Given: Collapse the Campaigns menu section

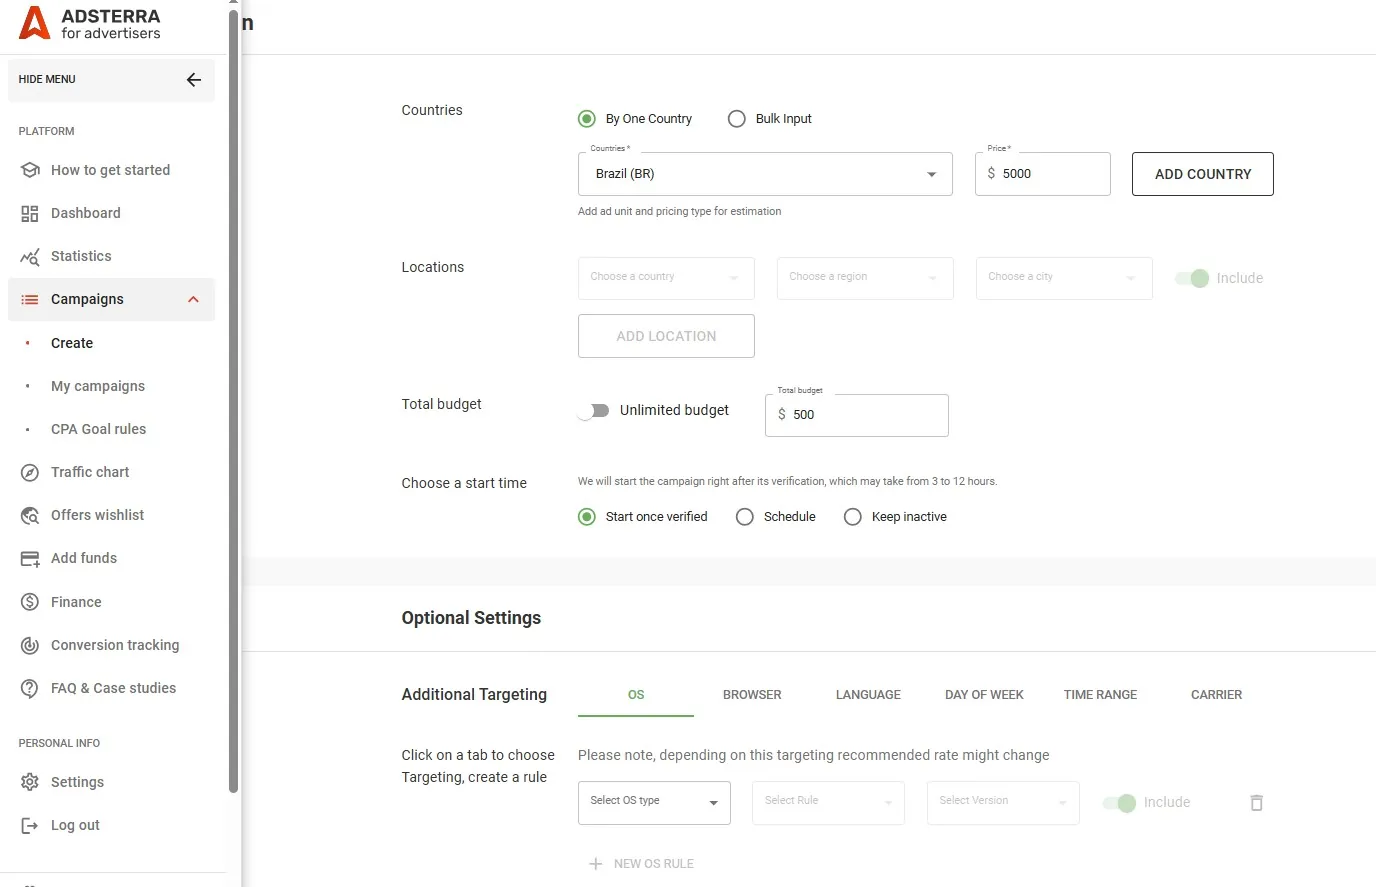Looking at the screenshot, I should coord(193,300).
